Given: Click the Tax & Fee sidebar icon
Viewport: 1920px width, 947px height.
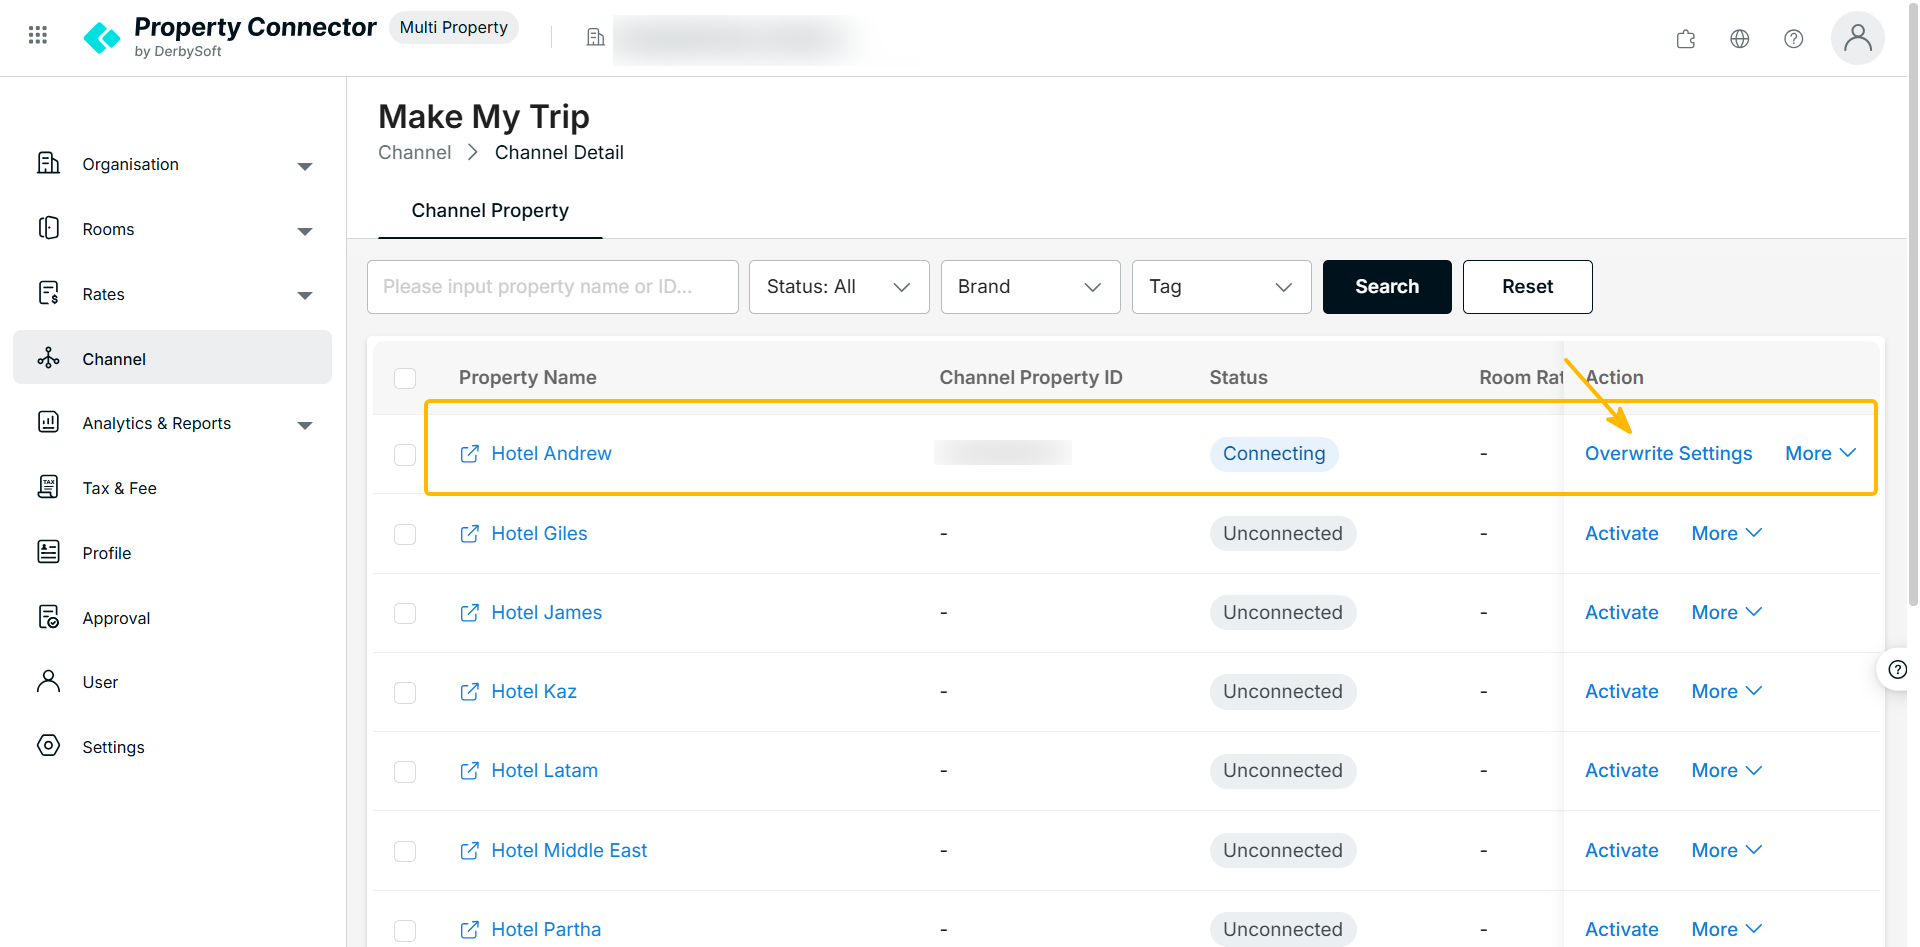Looking at the screenshot, I should 48,487.
